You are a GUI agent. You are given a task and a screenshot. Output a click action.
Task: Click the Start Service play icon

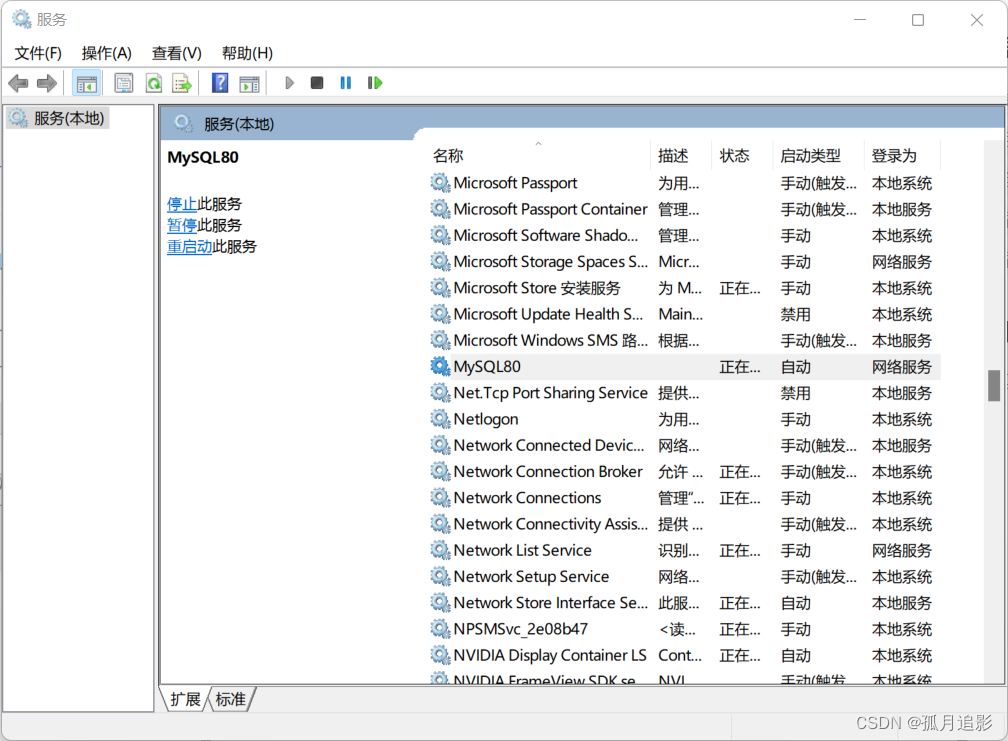289,83
